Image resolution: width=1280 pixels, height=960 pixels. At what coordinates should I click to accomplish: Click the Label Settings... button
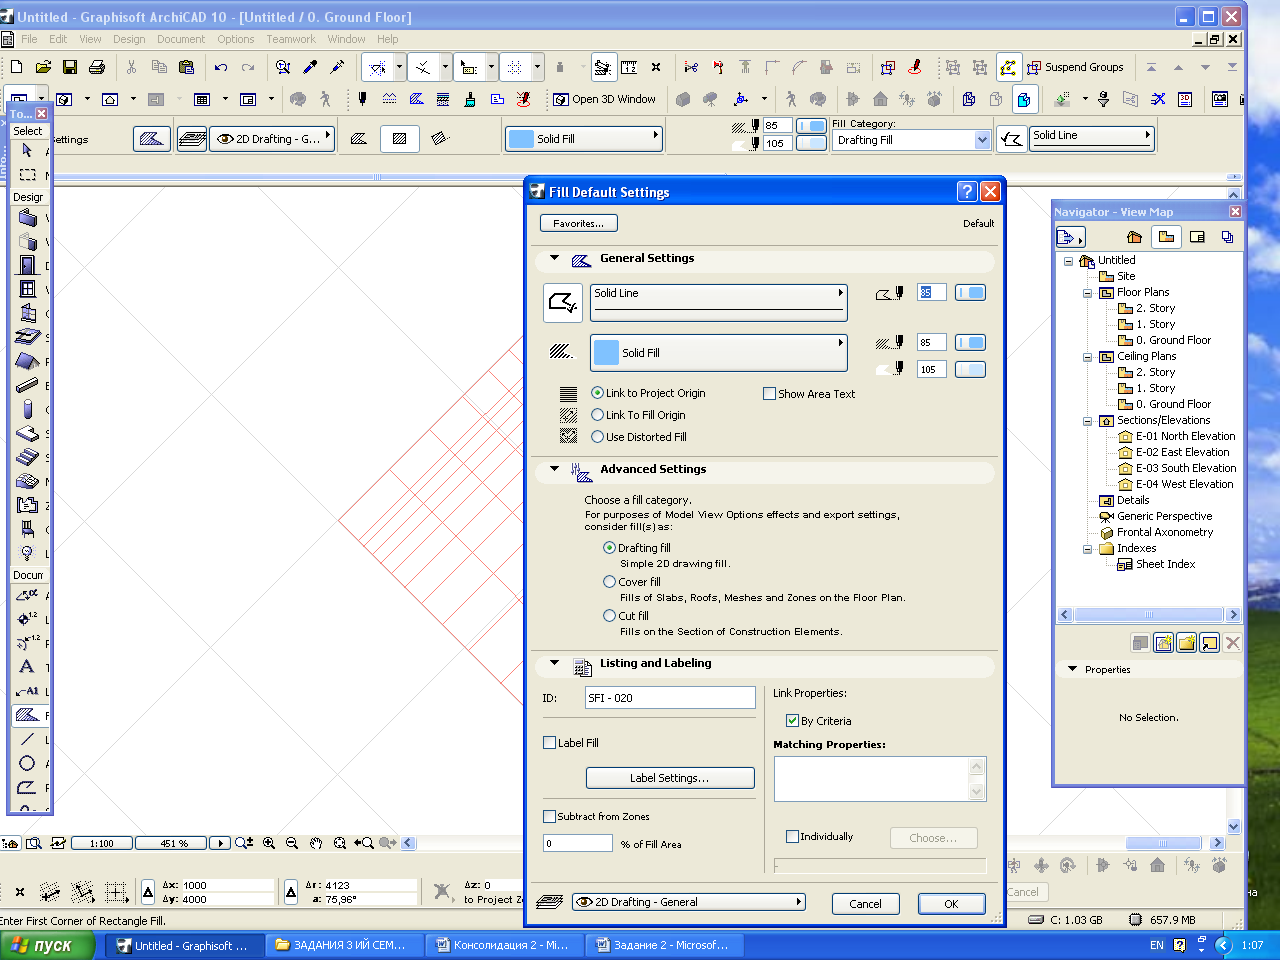tap(670, 778)
